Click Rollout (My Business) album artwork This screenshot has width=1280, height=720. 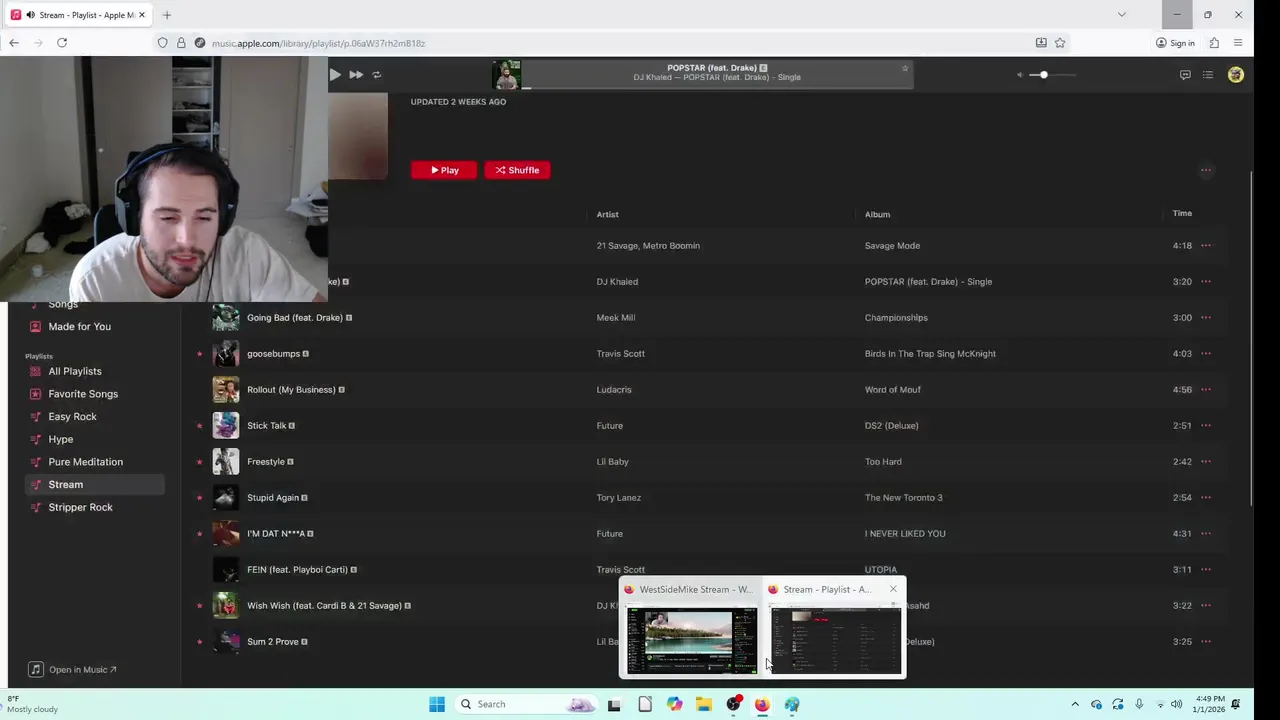[x=226, y=390]
